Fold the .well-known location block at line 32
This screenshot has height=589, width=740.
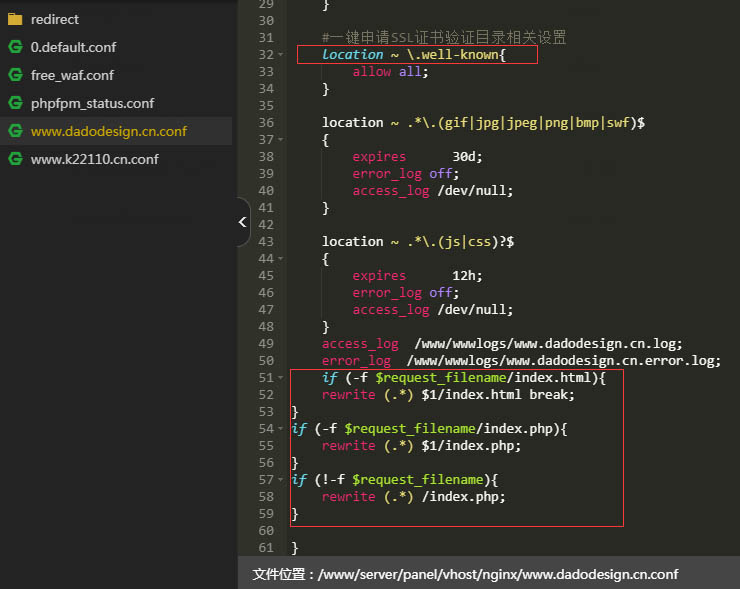pos(280,54)
